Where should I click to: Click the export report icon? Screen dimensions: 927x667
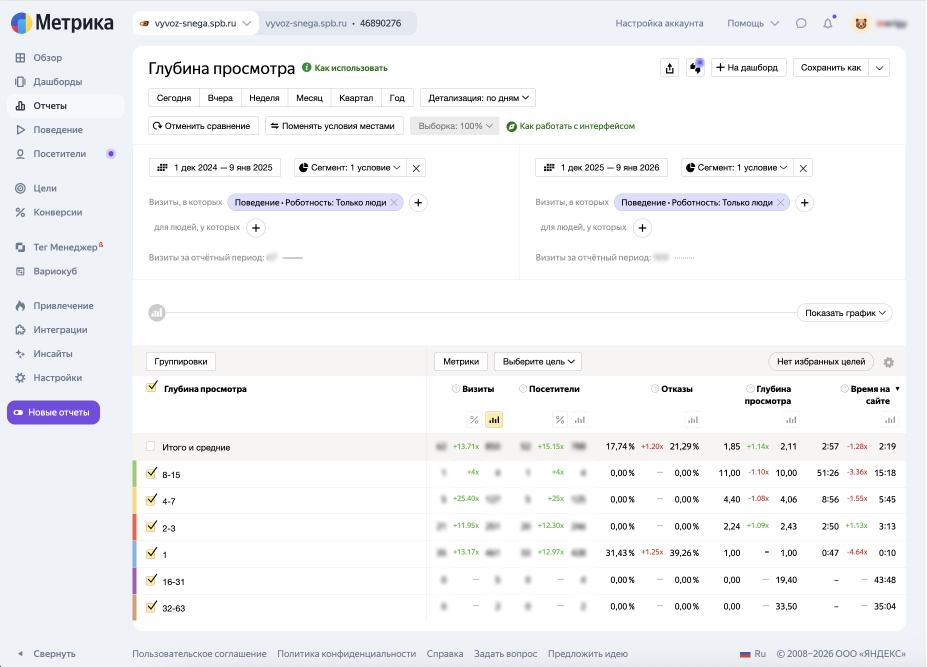tap(670, 68)
